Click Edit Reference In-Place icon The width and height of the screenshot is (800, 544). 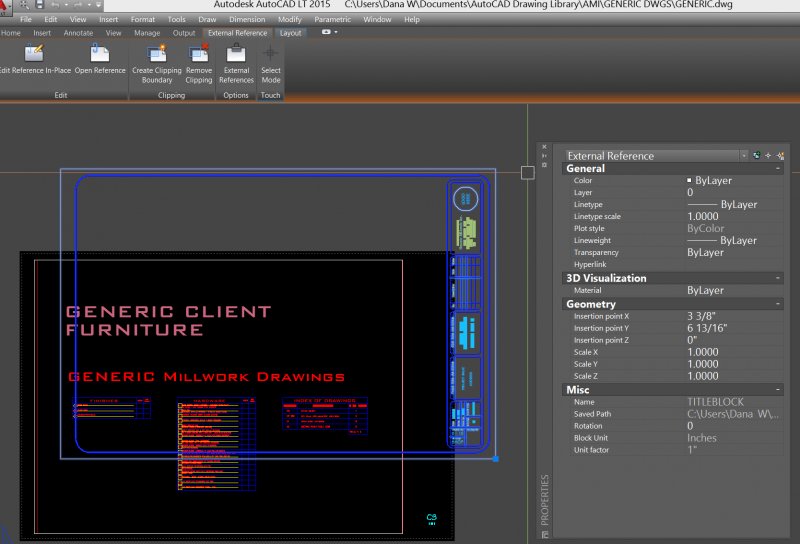(x=34, y=53)
